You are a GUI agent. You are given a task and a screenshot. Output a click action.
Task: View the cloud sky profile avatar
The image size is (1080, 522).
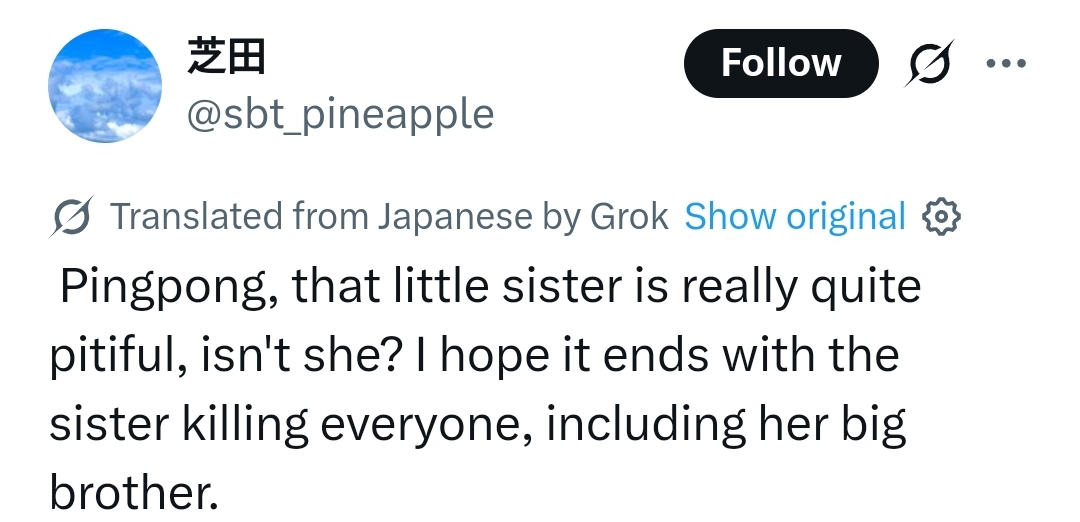click(105, 85)
